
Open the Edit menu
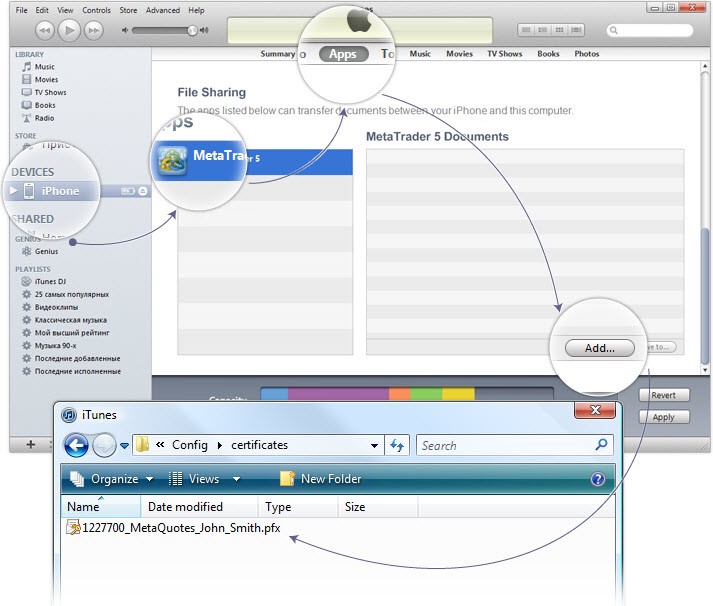(42, 10)
